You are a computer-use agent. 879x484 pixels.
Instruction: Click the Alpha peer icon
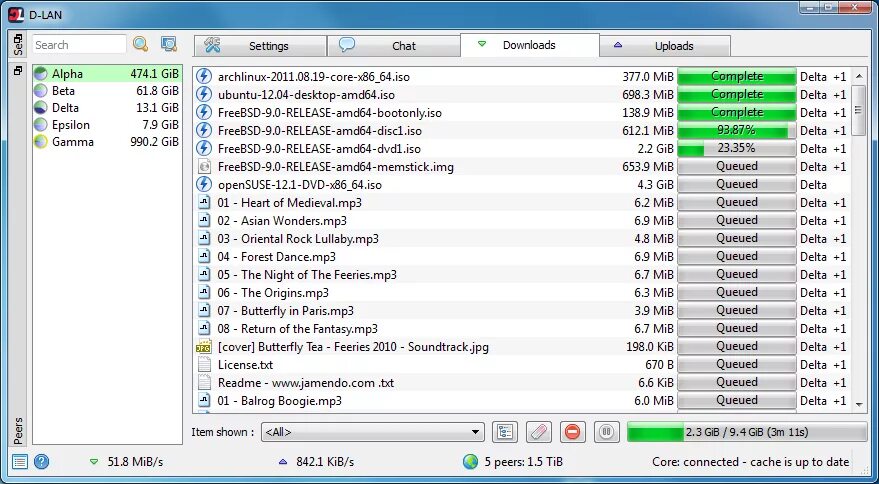(x=40, y=74)
